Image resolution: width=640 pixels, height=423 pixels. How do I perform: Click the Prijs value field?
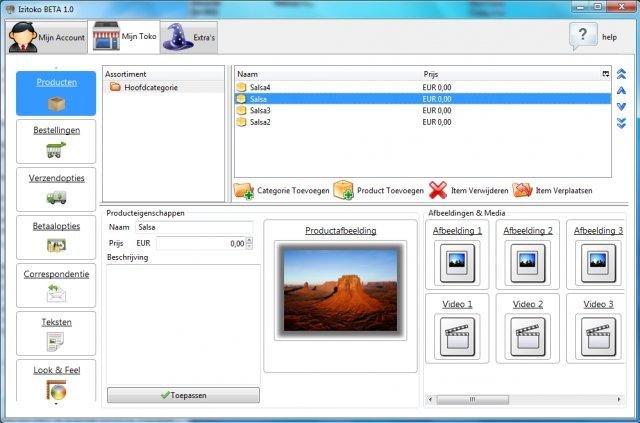coord(201,243)
